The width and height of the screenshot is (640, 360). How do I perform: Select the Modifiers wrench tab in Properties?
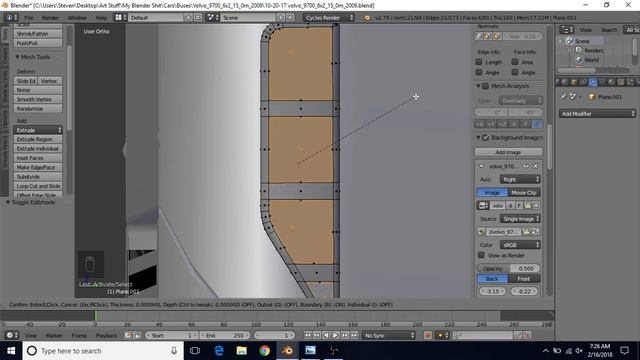593,82
